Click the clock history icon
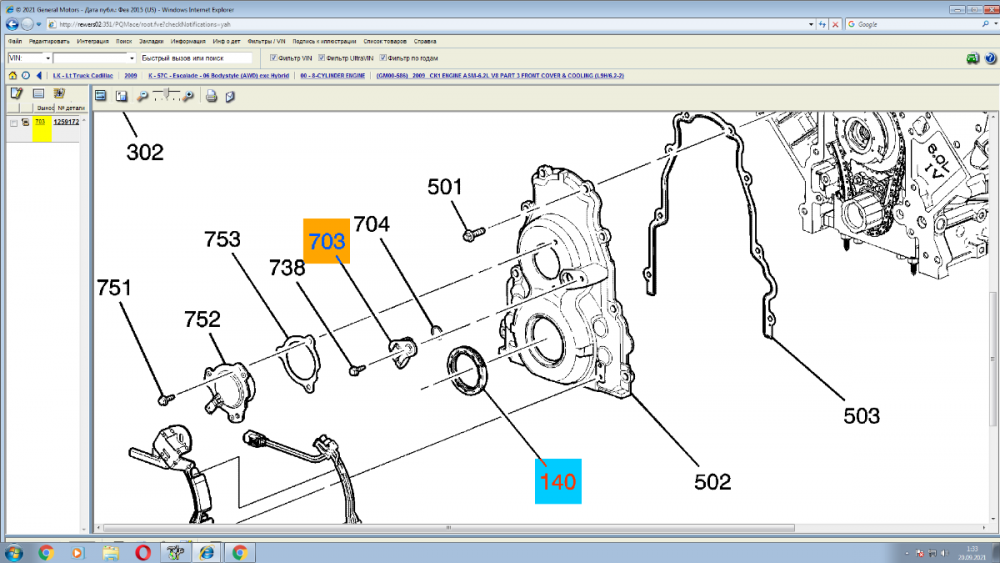This screenshot has height=563, width=1000. 24,76
